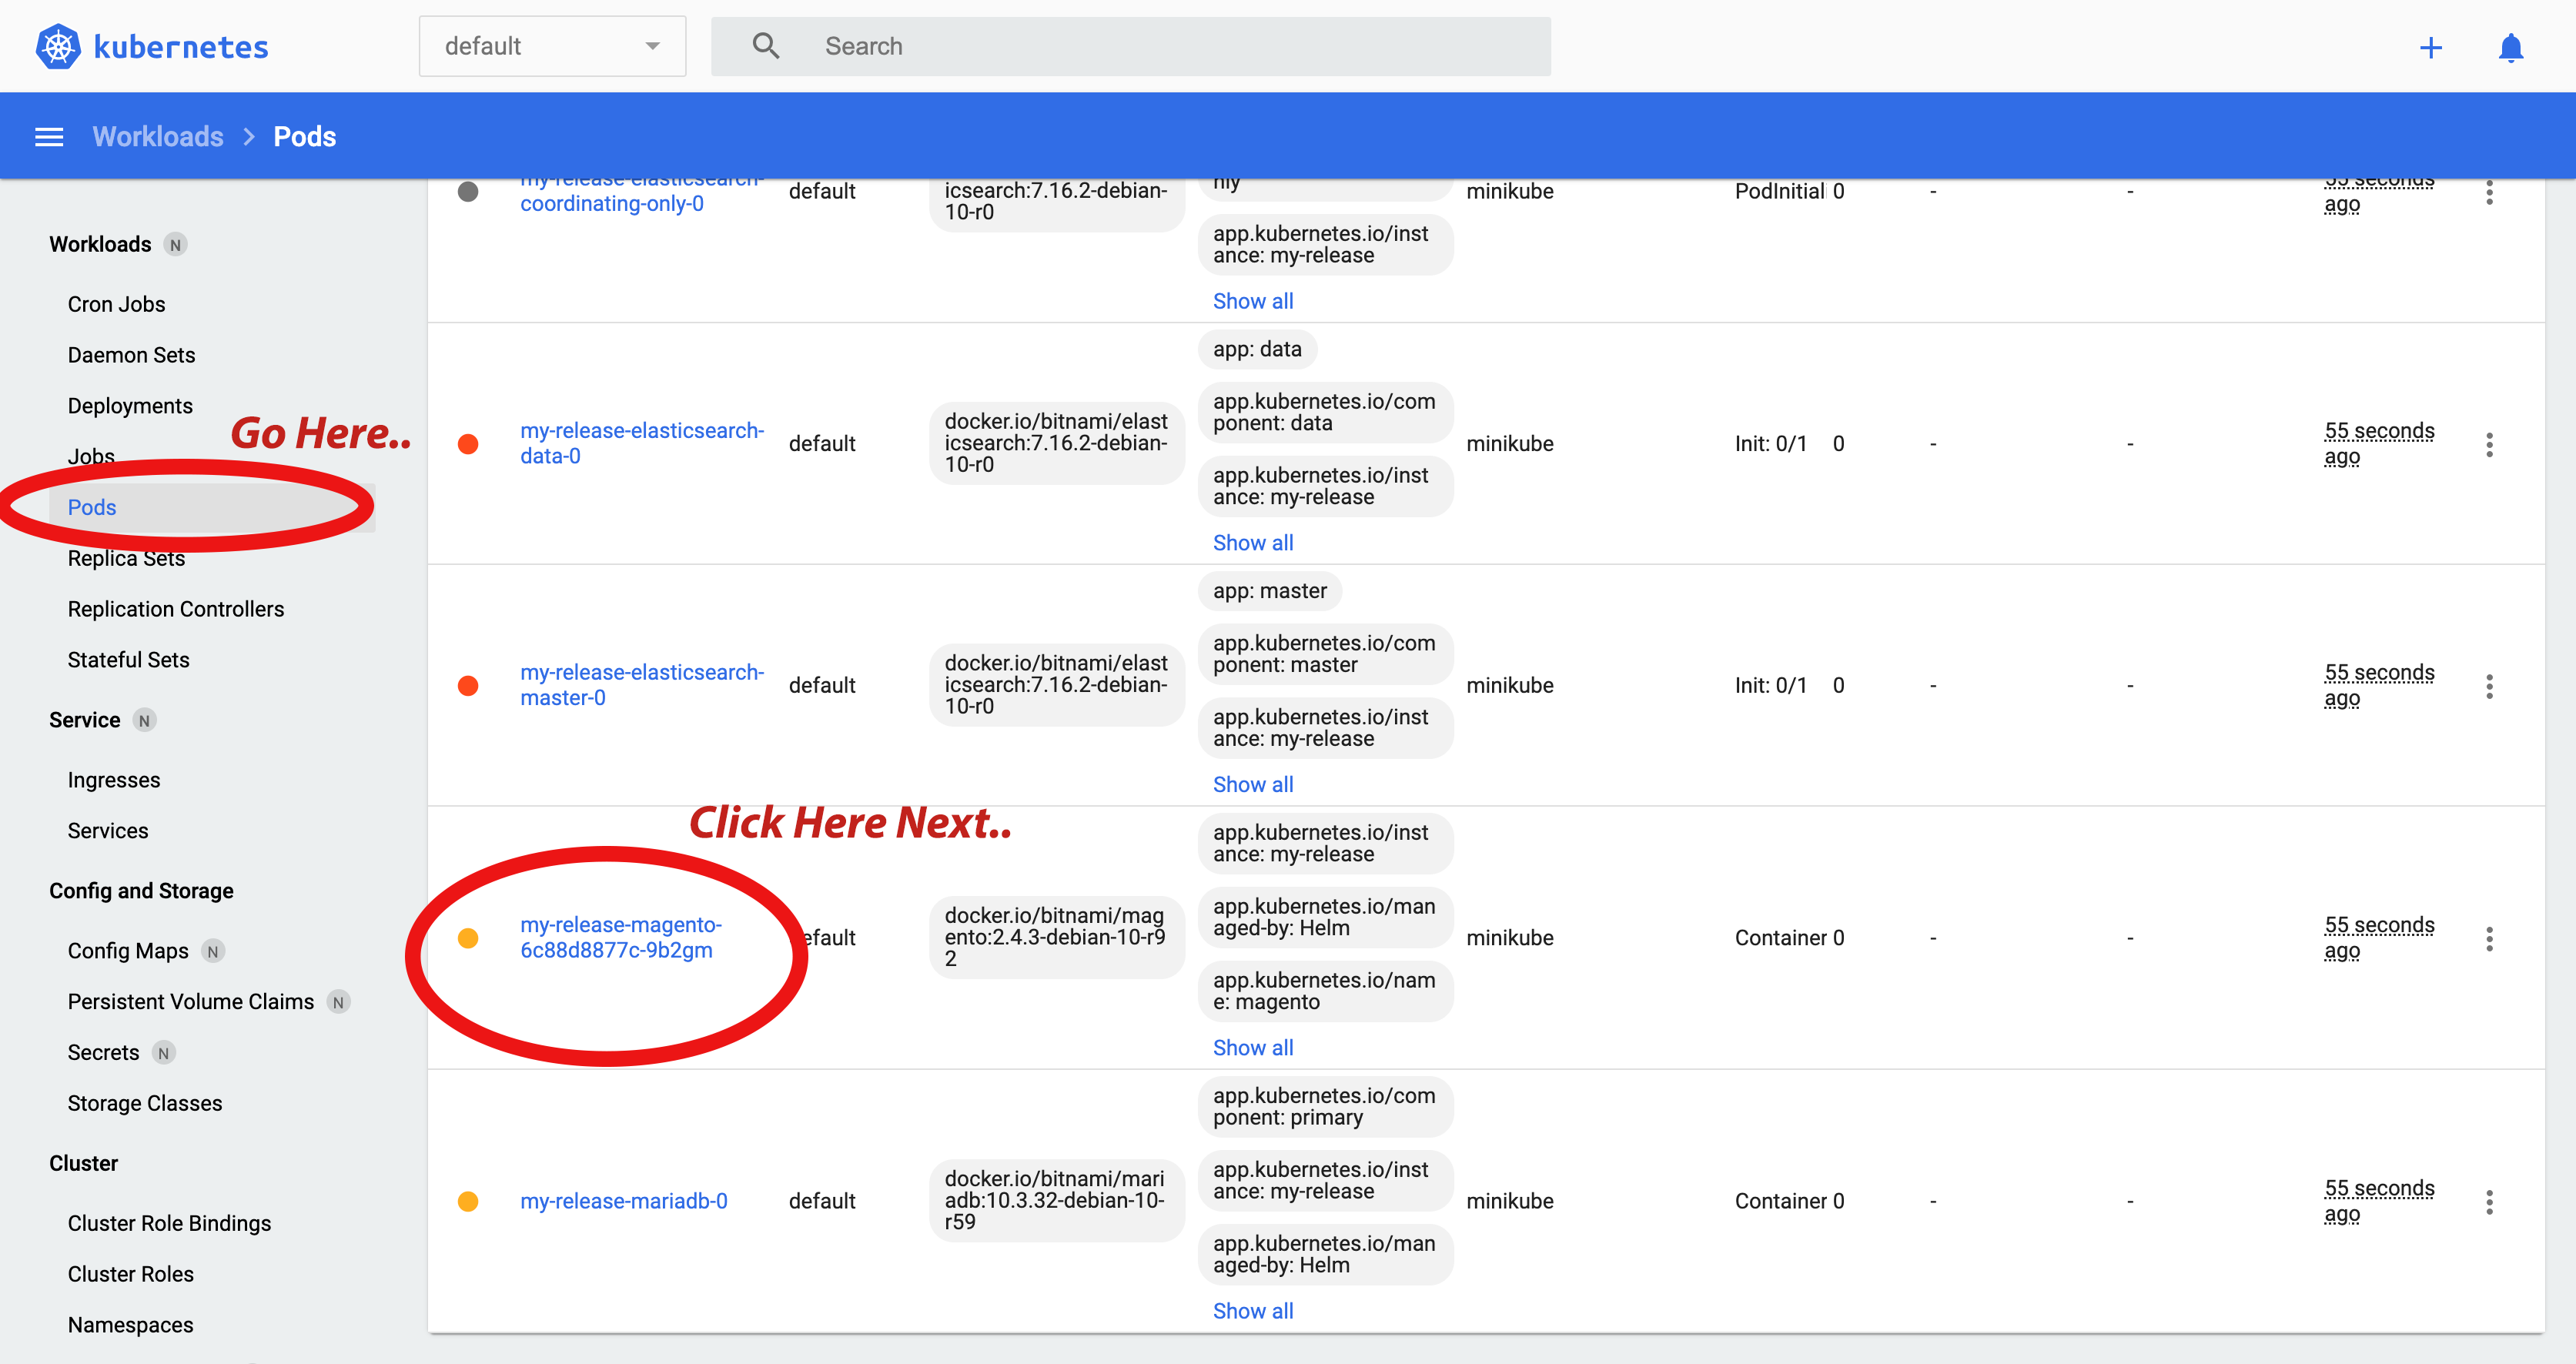Open actions menu for elasticsearch-data-0 row
The width and height of the screenshot is (2576, 1364).
[2489, 444]
